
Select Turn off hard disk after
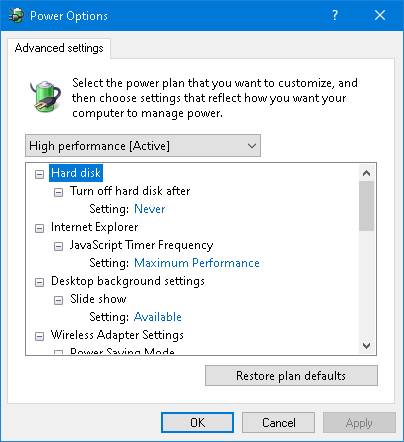point(130,191)
